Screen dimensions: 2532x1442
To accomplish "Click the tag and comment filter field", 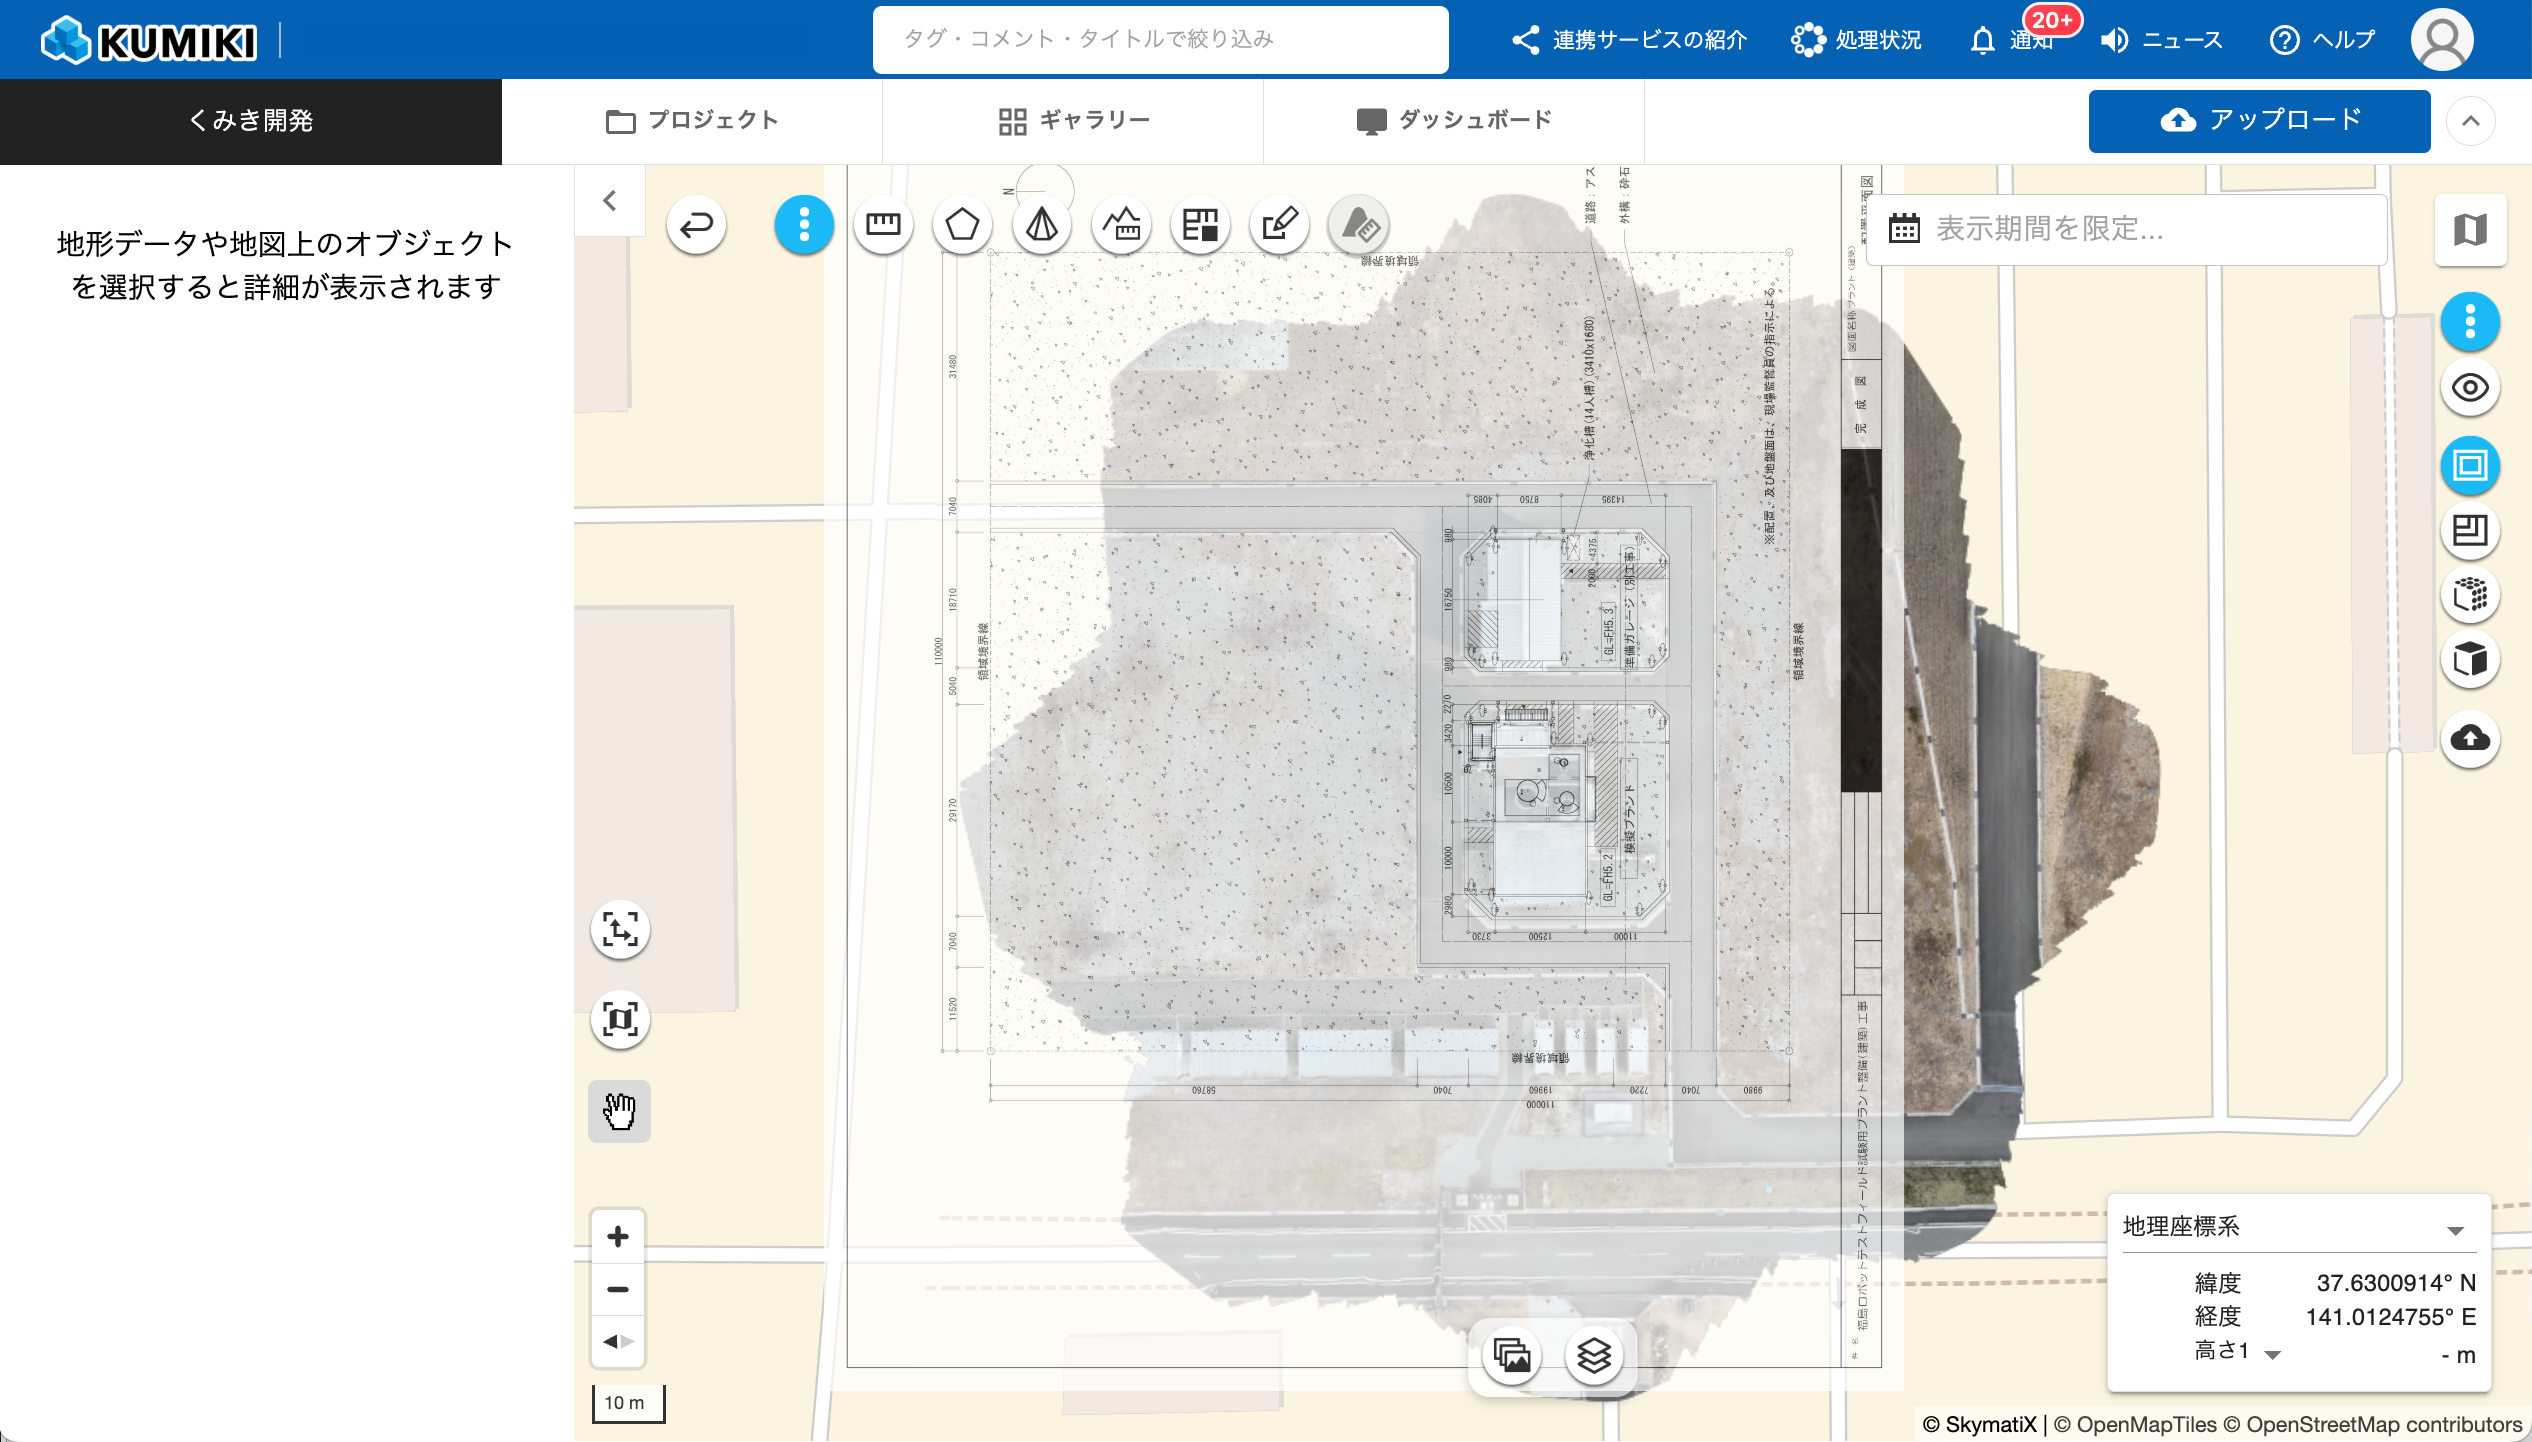I will click(1160, 39).
